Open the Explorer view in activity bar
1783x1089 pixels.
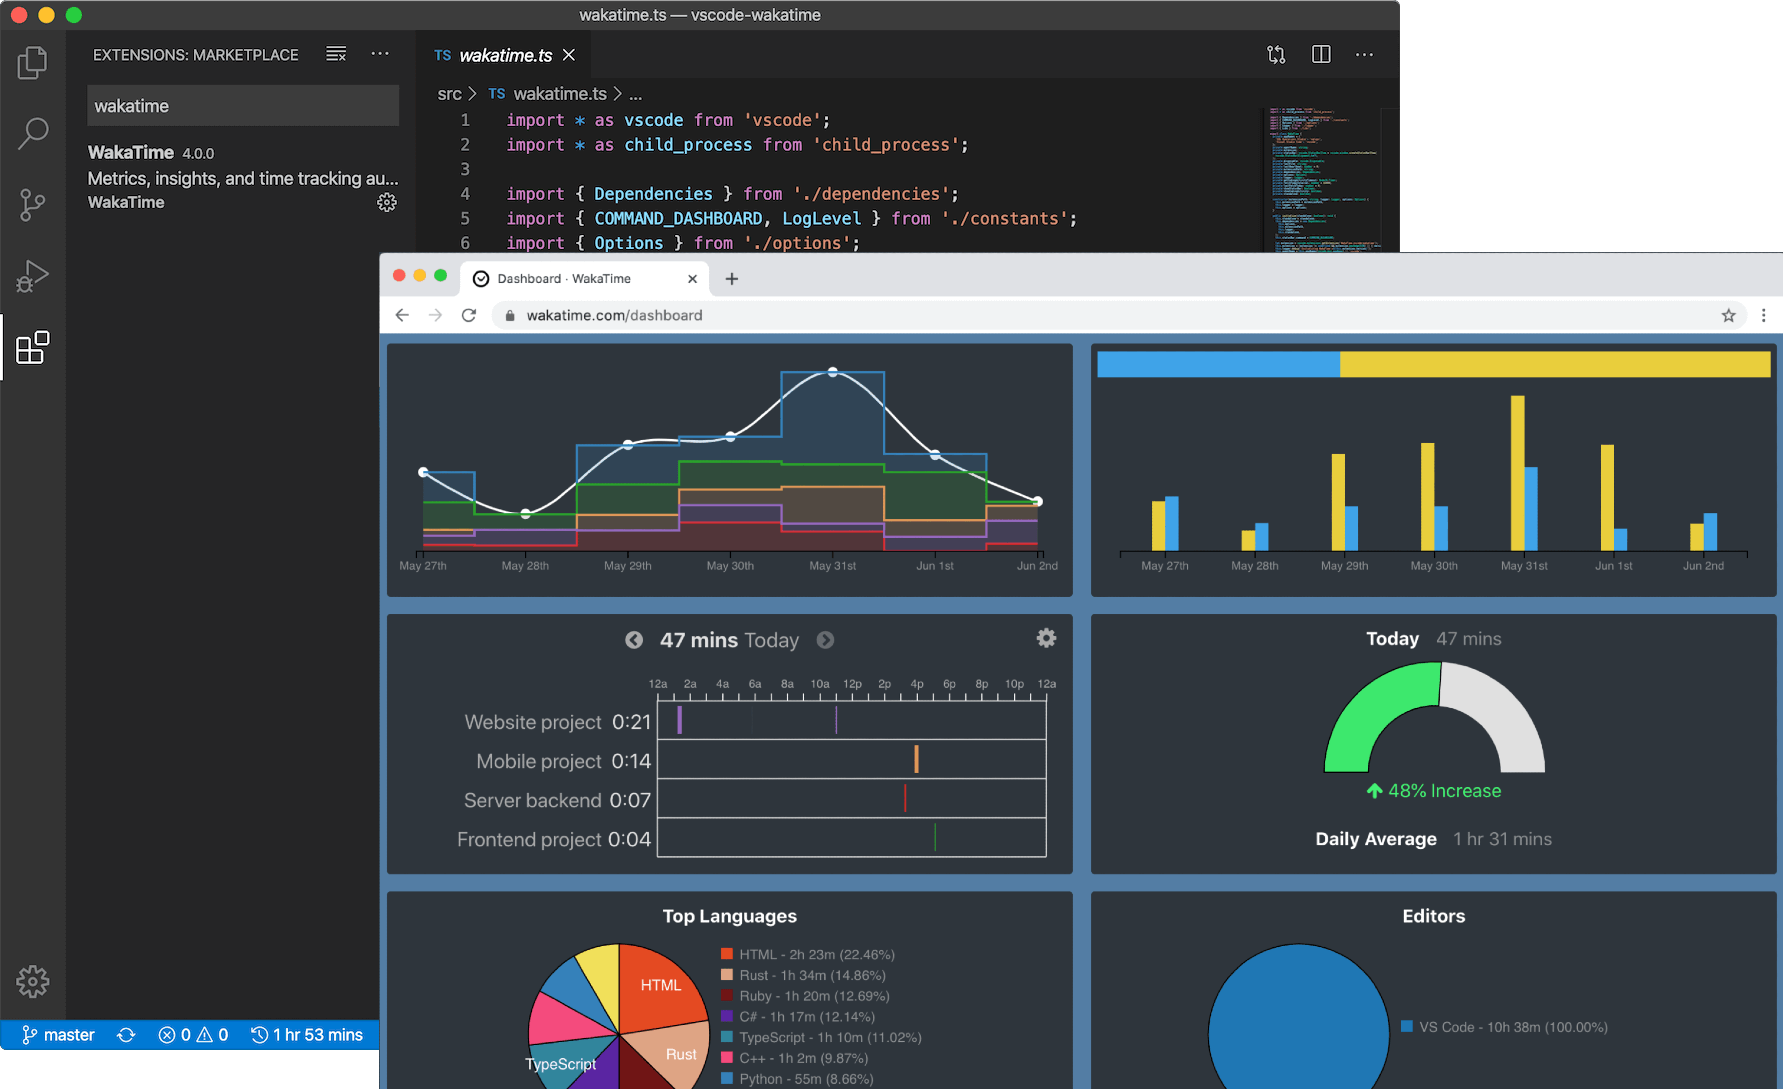32,63
